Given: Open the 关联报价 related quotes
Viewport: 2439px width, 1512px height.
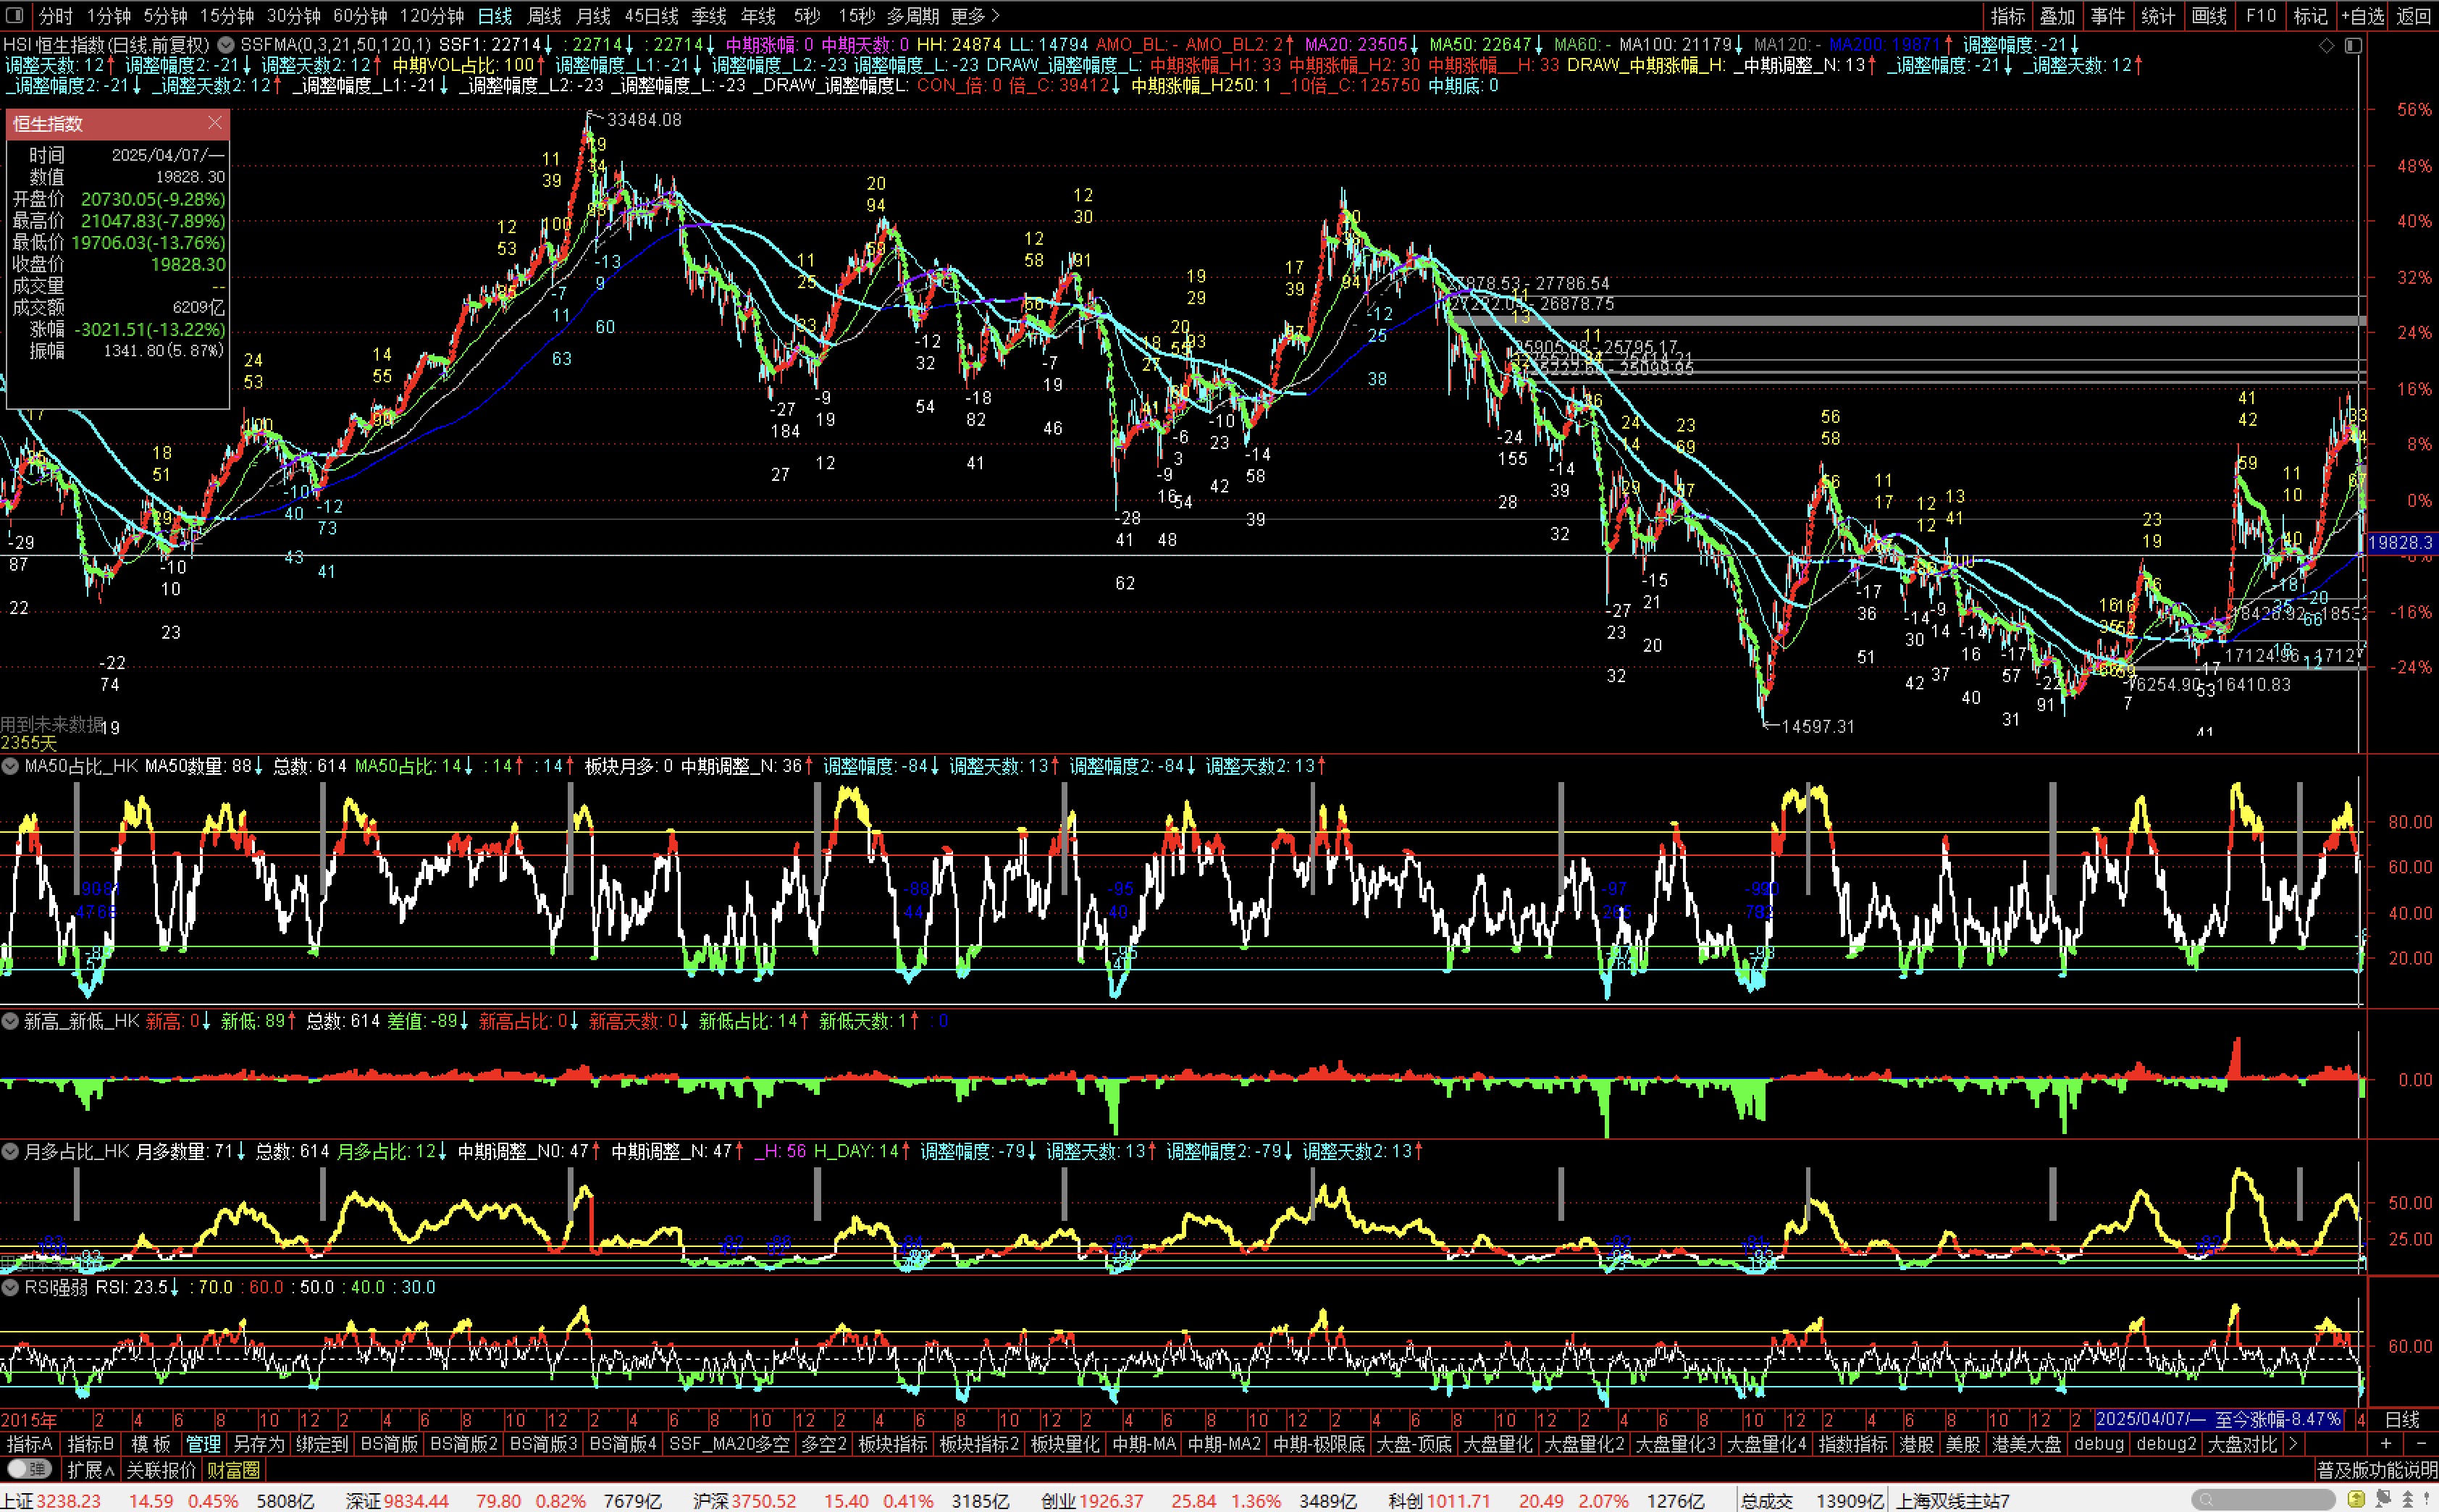Looking at the screenshot, I should click(161, 1469).
